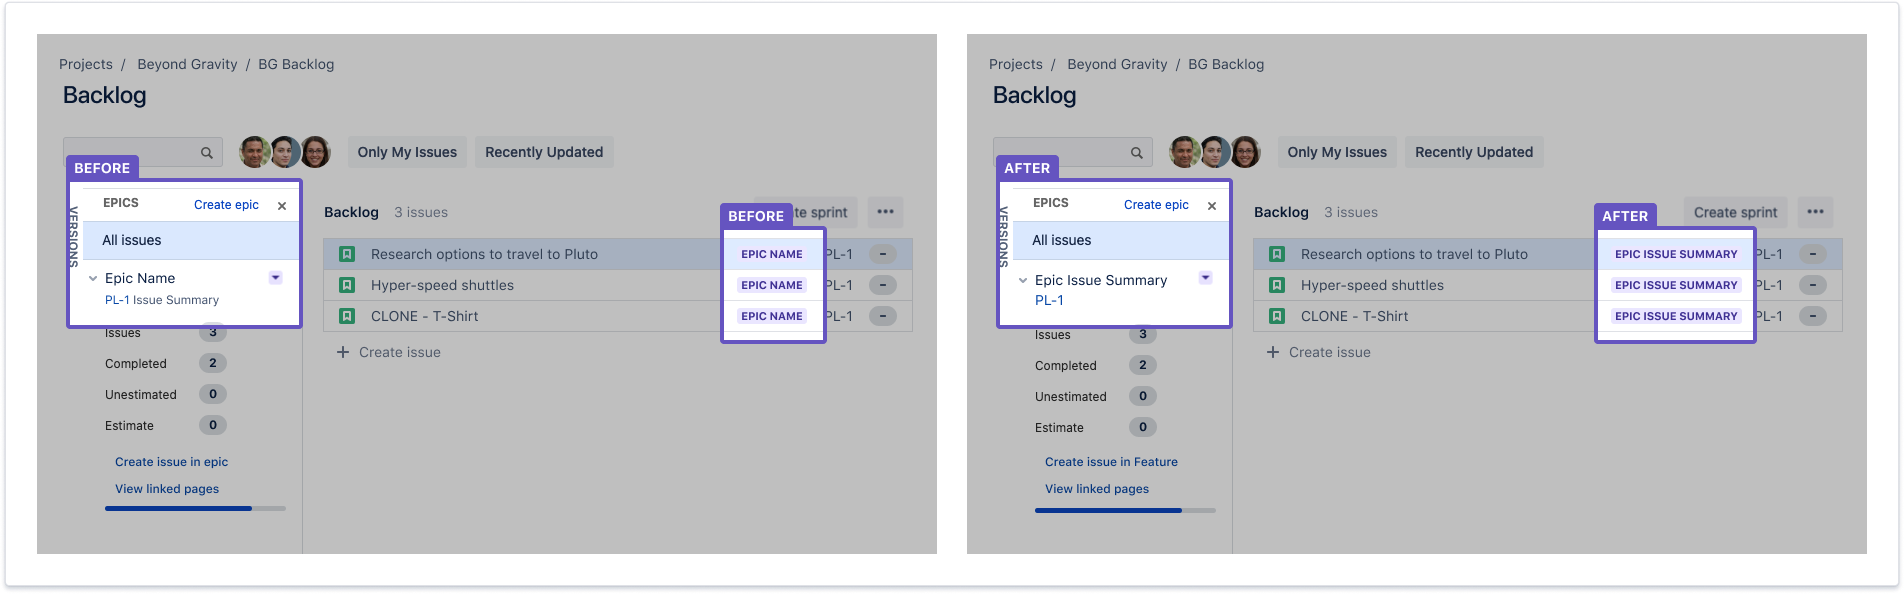Click Create sprint button in After backlog
The width and height of the screenshot is (1904, 594).
click(x=1735, y=212)
